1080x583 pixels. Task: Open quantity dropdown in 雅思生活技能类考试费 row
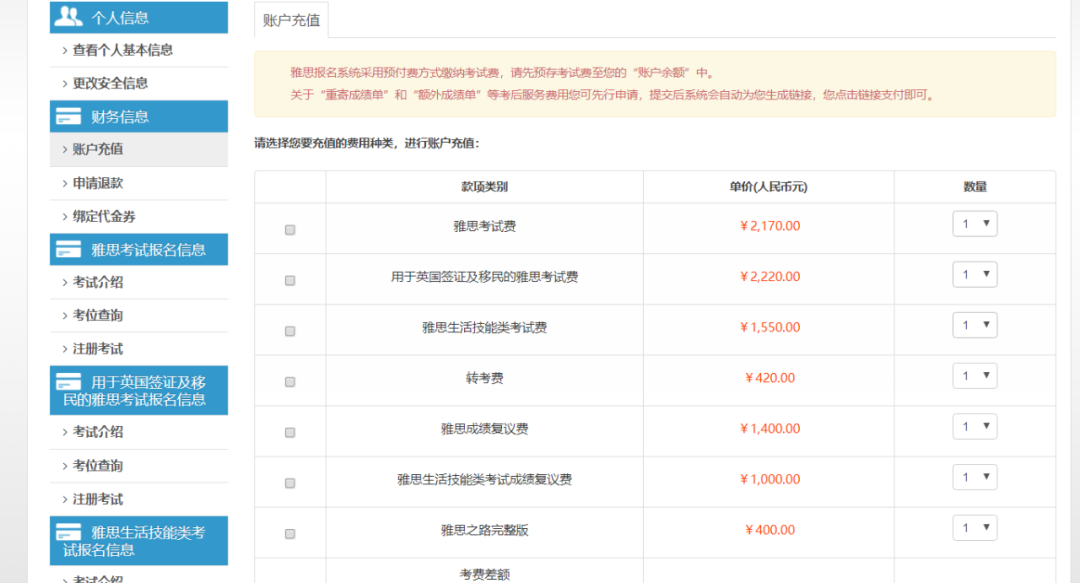pos(975,325)
